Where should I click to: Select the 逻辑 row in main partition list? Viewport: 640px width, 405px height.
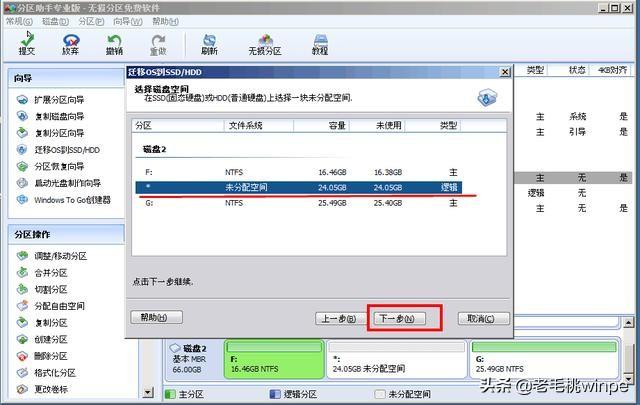(573, 193)
